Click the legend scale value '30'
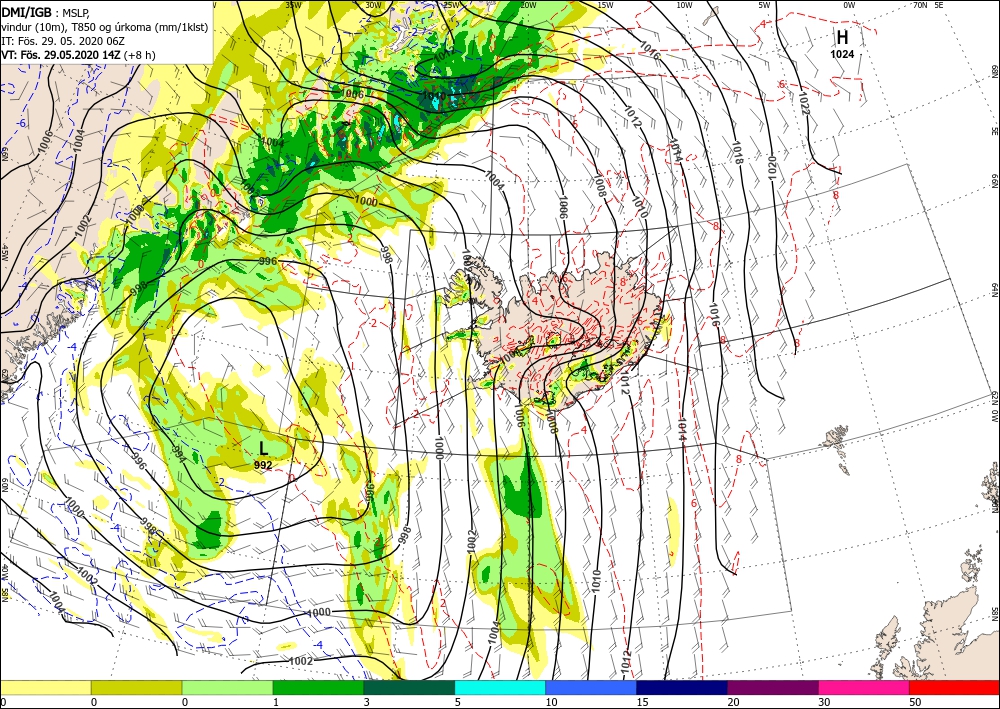 pyautogui.click(x=824, y=702)
